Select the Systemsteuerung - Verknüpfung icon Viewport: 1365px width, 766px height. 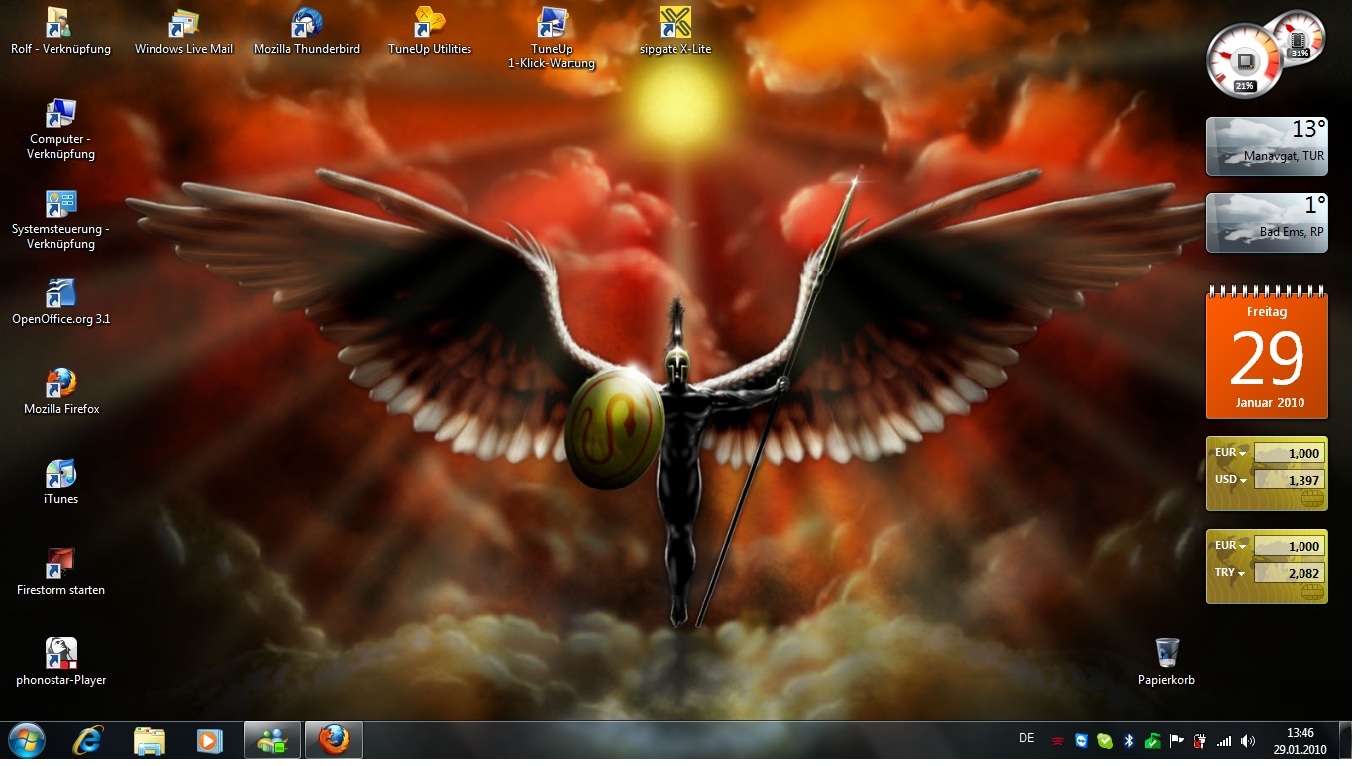pyautogui.click(x=61, y=219)
